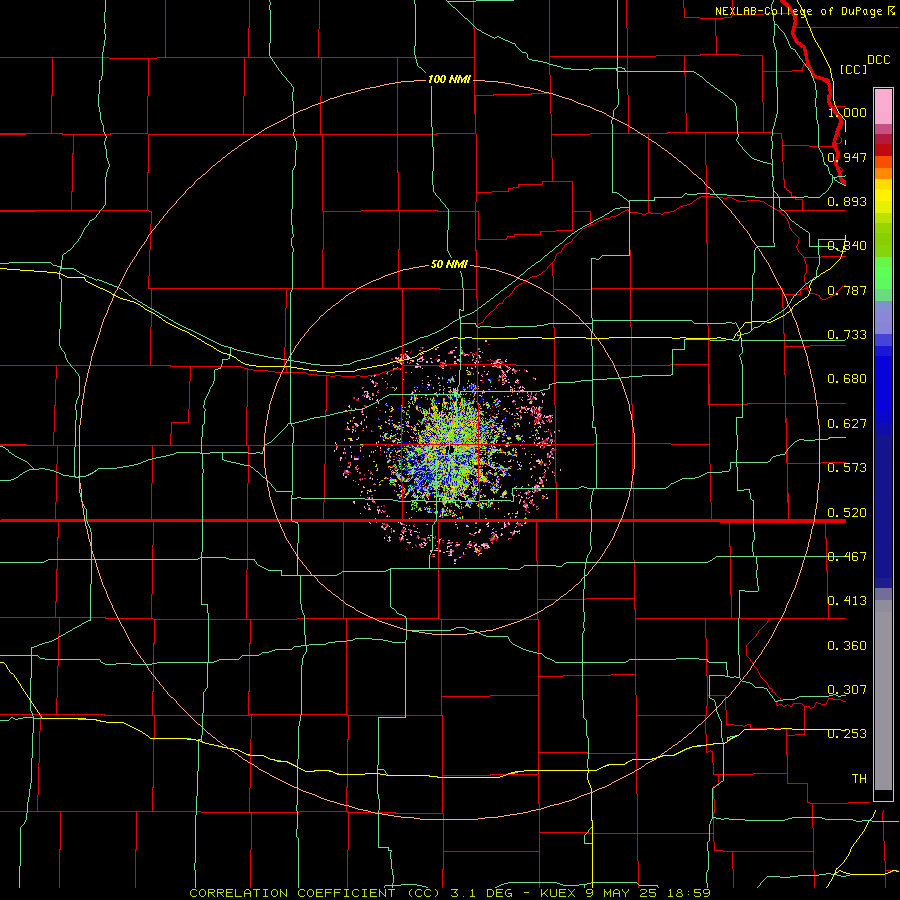Pick the light pink swatch atop color scale
Viewport: 900px width, 900px height.
tap(883, 107)
